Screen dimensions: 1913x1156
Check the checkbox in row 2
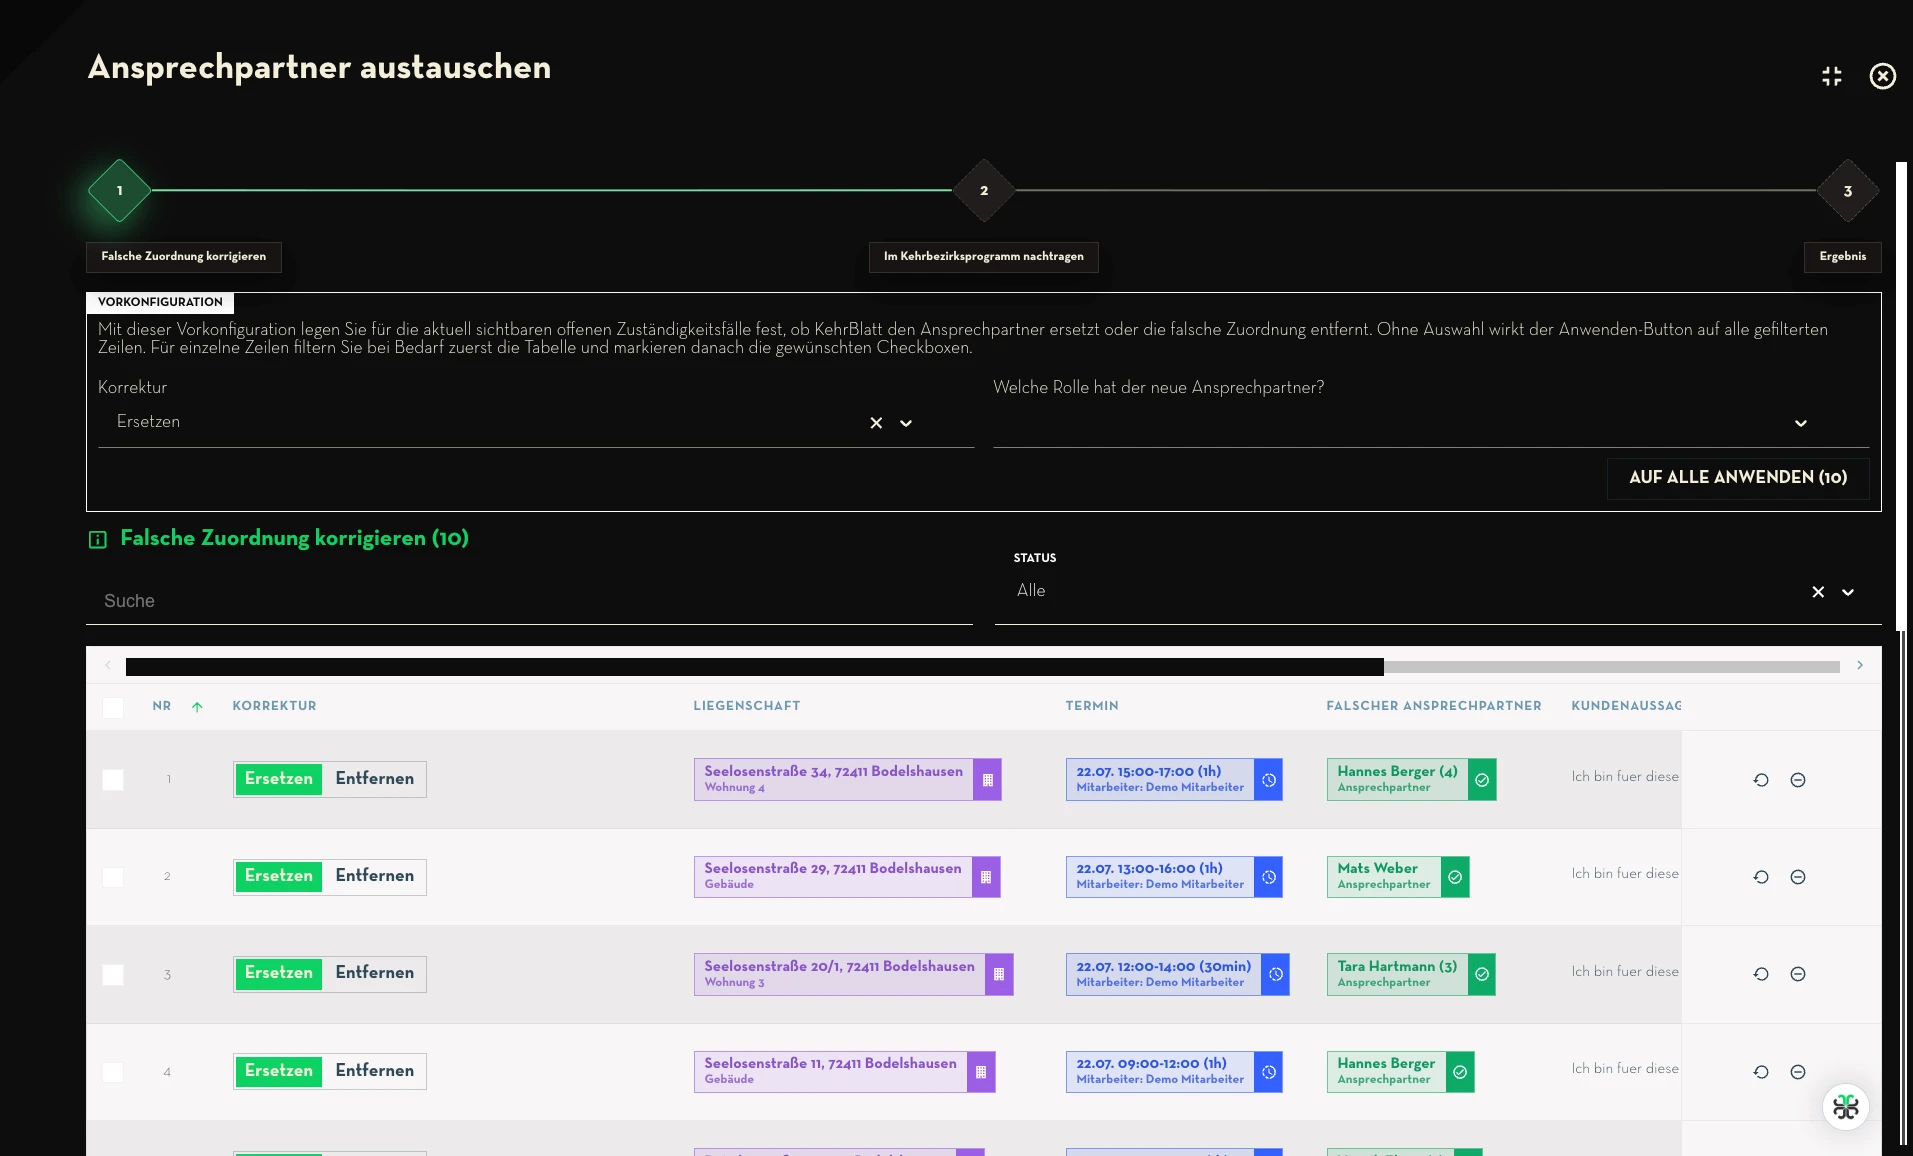point(113,877)
